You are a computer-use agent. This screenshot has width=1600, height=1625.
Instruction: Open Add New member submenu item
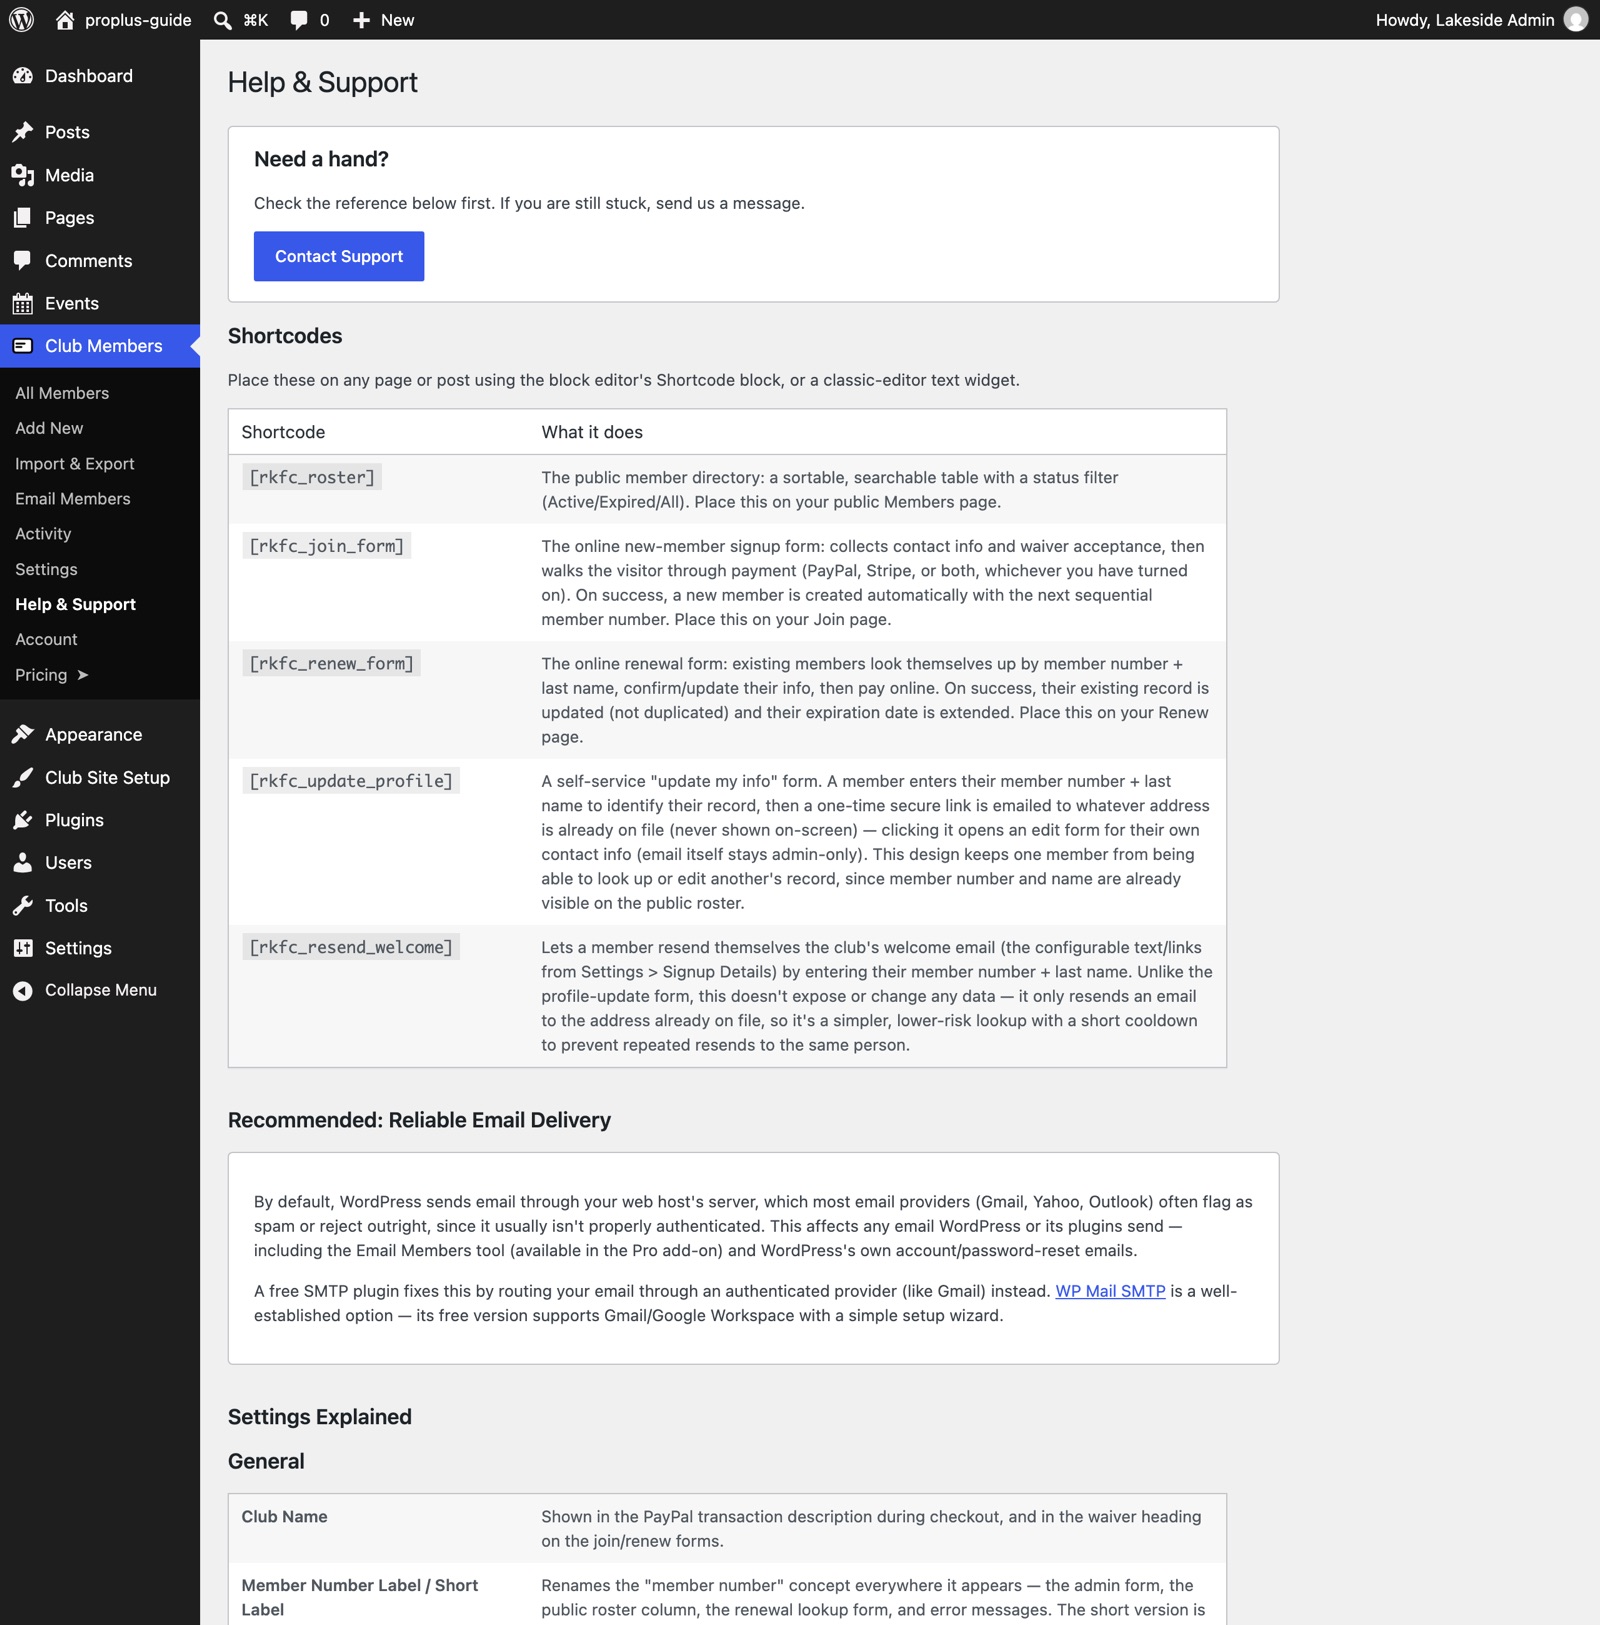(x=49, y=428)
